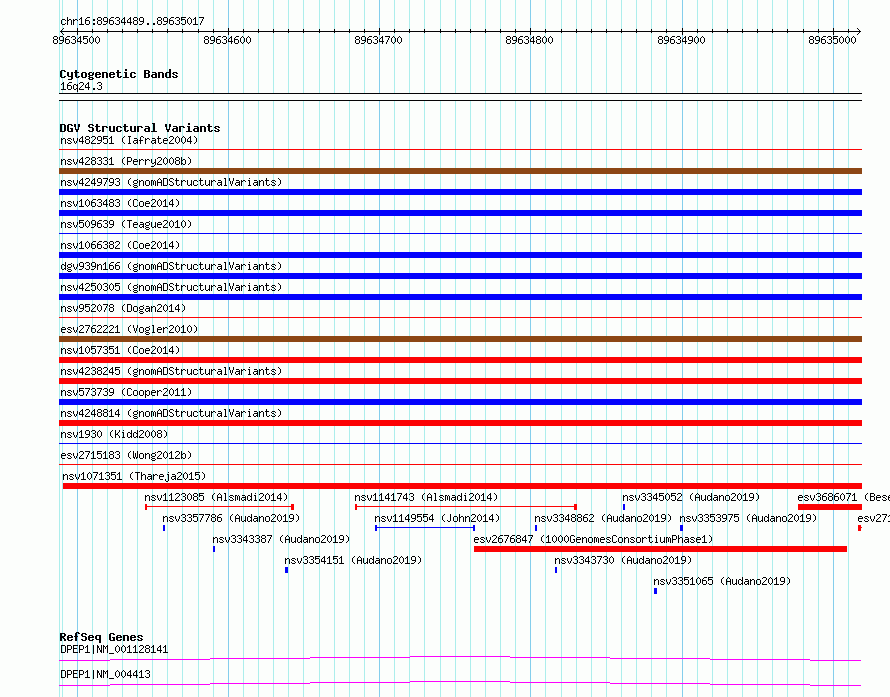Open nsv1141743 (Alsmadi2014) label
The width and height of the screenshot is (890, 697).
pyautogui.click(x=426, y=497)
